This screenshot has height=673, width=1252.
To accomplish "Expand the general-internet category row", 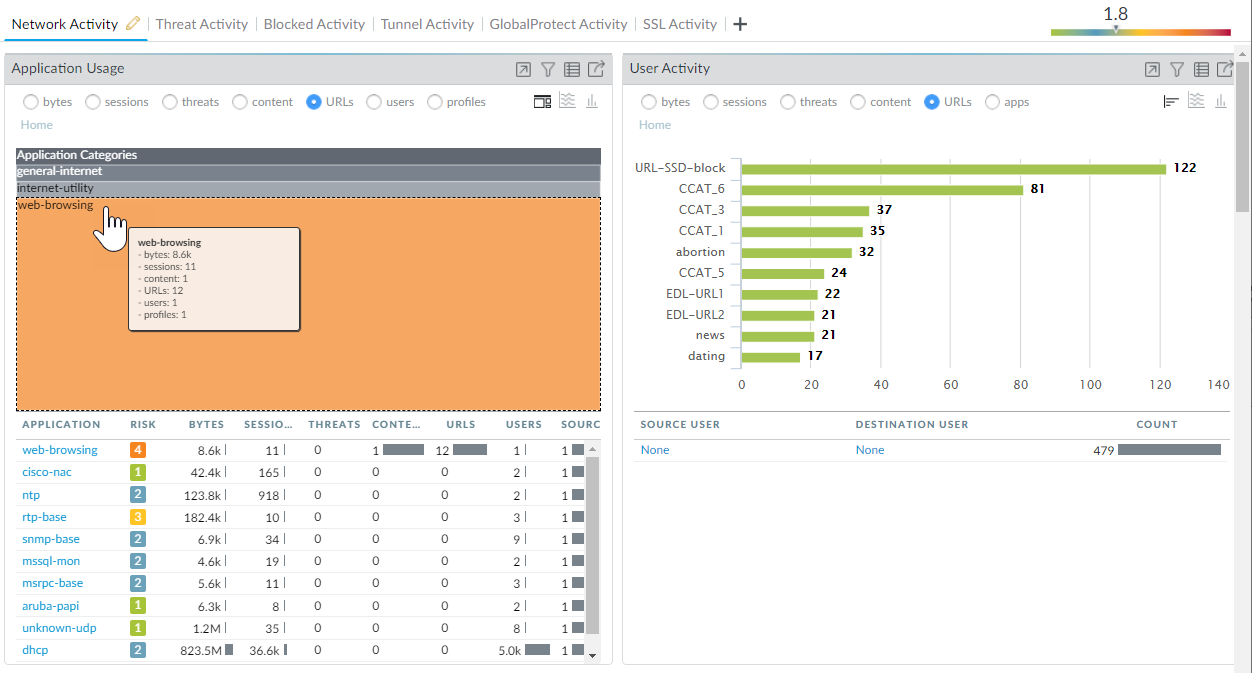I will 308,172.
